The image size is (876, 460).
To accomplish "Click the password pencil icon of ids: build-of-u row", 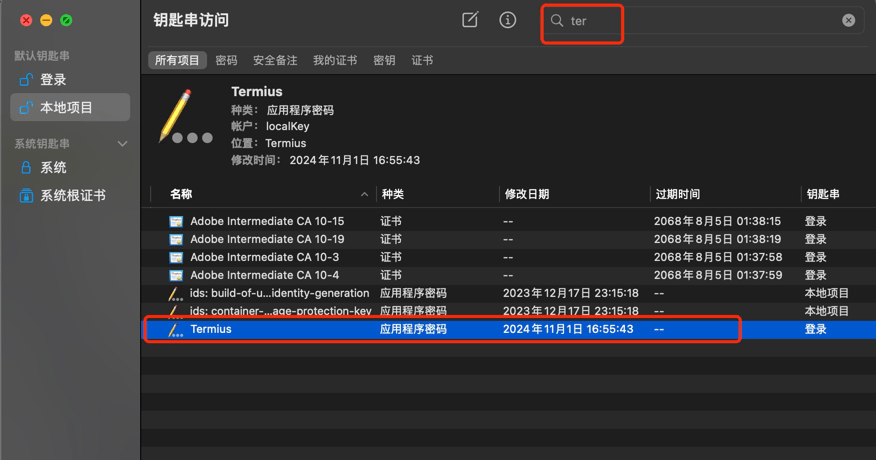I will coord(175,293).
